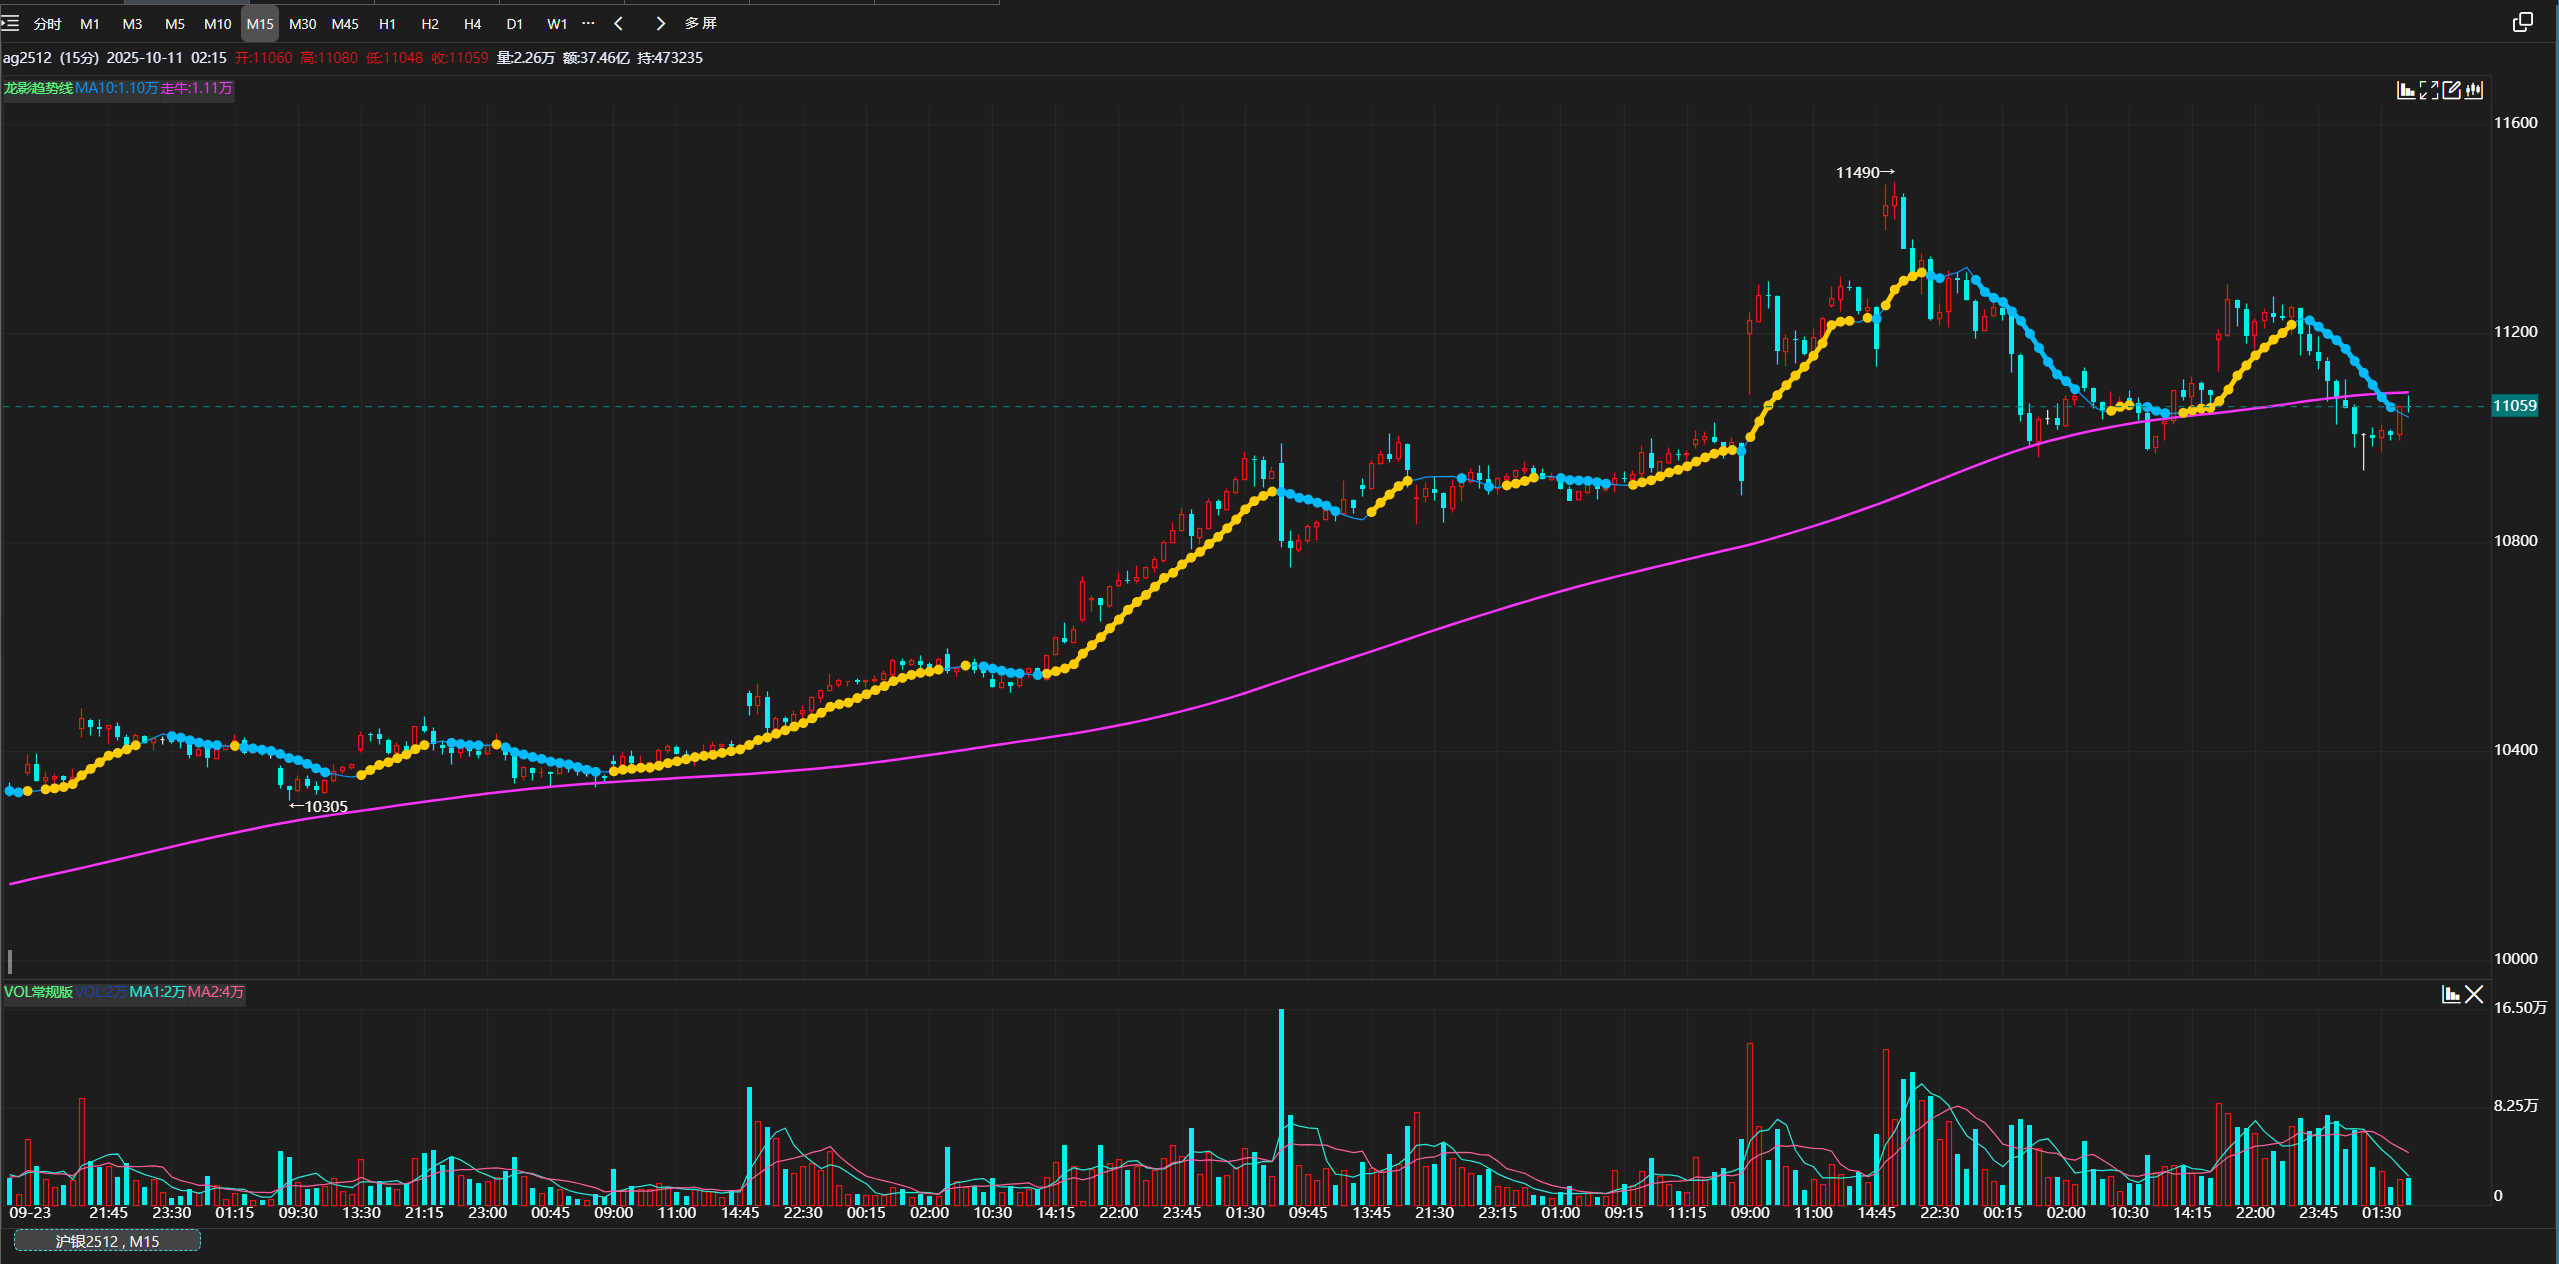The height and width of the screenshot is (1264, 2559).
Task: Close the VOL sub-panel
Action: [x=2474, y=994]
